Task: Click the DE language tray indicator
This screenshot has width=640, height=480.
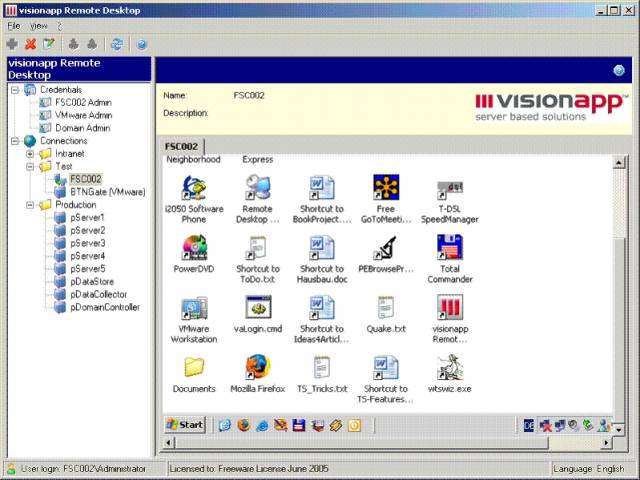Action: click(529, 426)
